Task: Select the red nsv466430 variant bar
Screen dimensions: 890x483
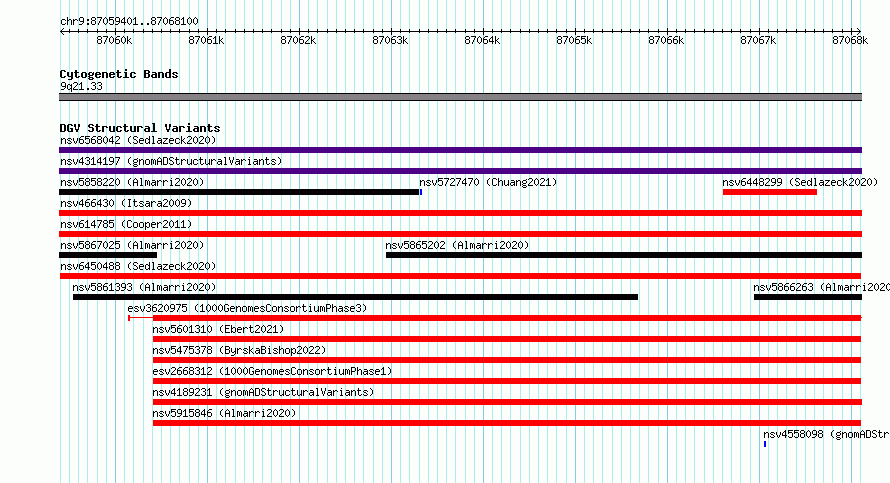Action: 460,213
